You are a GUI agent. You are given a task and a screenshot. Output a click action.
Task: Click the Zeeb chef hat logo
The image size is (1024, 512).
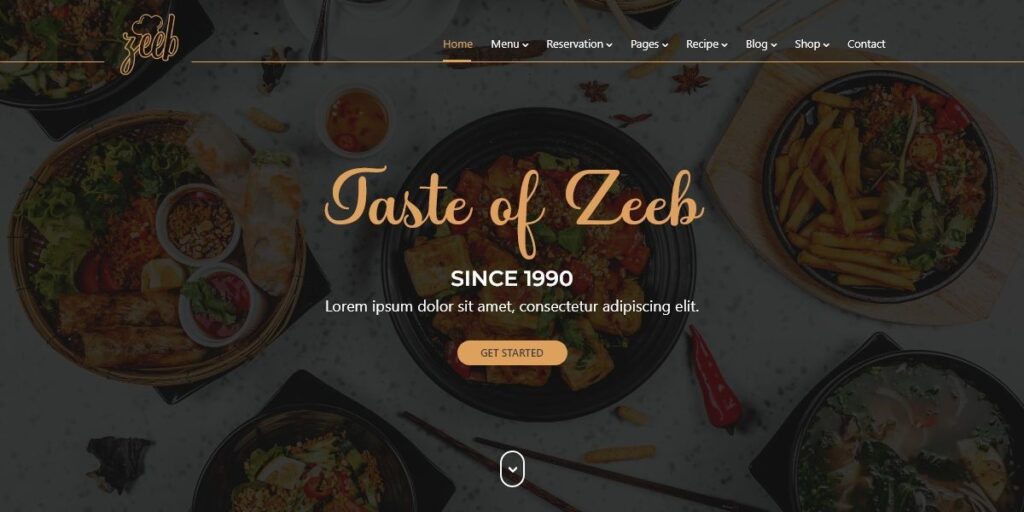coord(150,44)
